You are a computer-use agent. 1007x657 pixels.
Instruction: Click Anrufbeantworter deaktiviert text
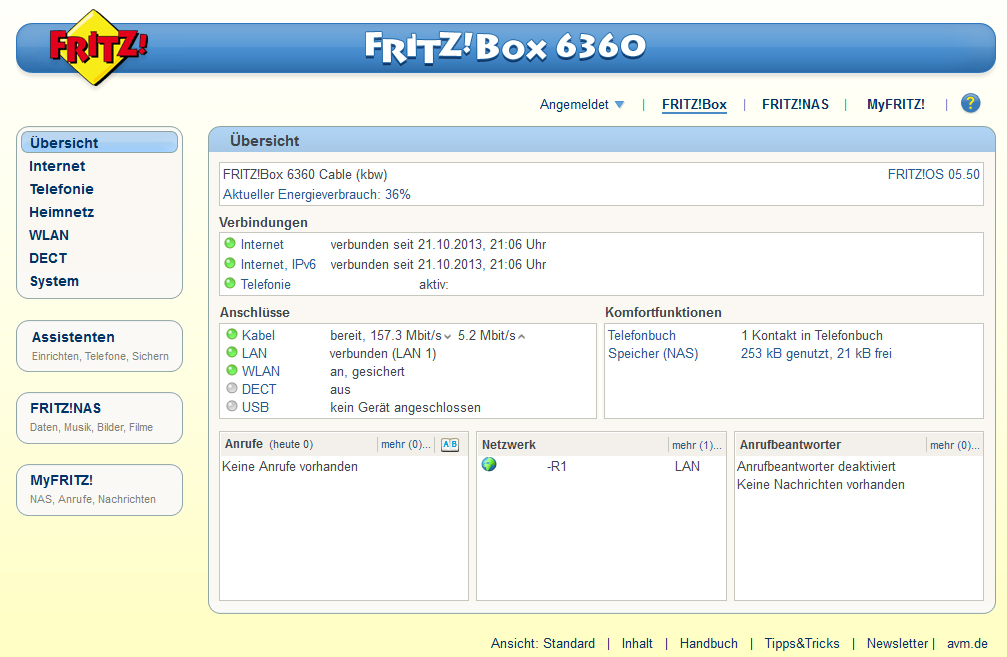pyautogui.click(x=816, y=466)
